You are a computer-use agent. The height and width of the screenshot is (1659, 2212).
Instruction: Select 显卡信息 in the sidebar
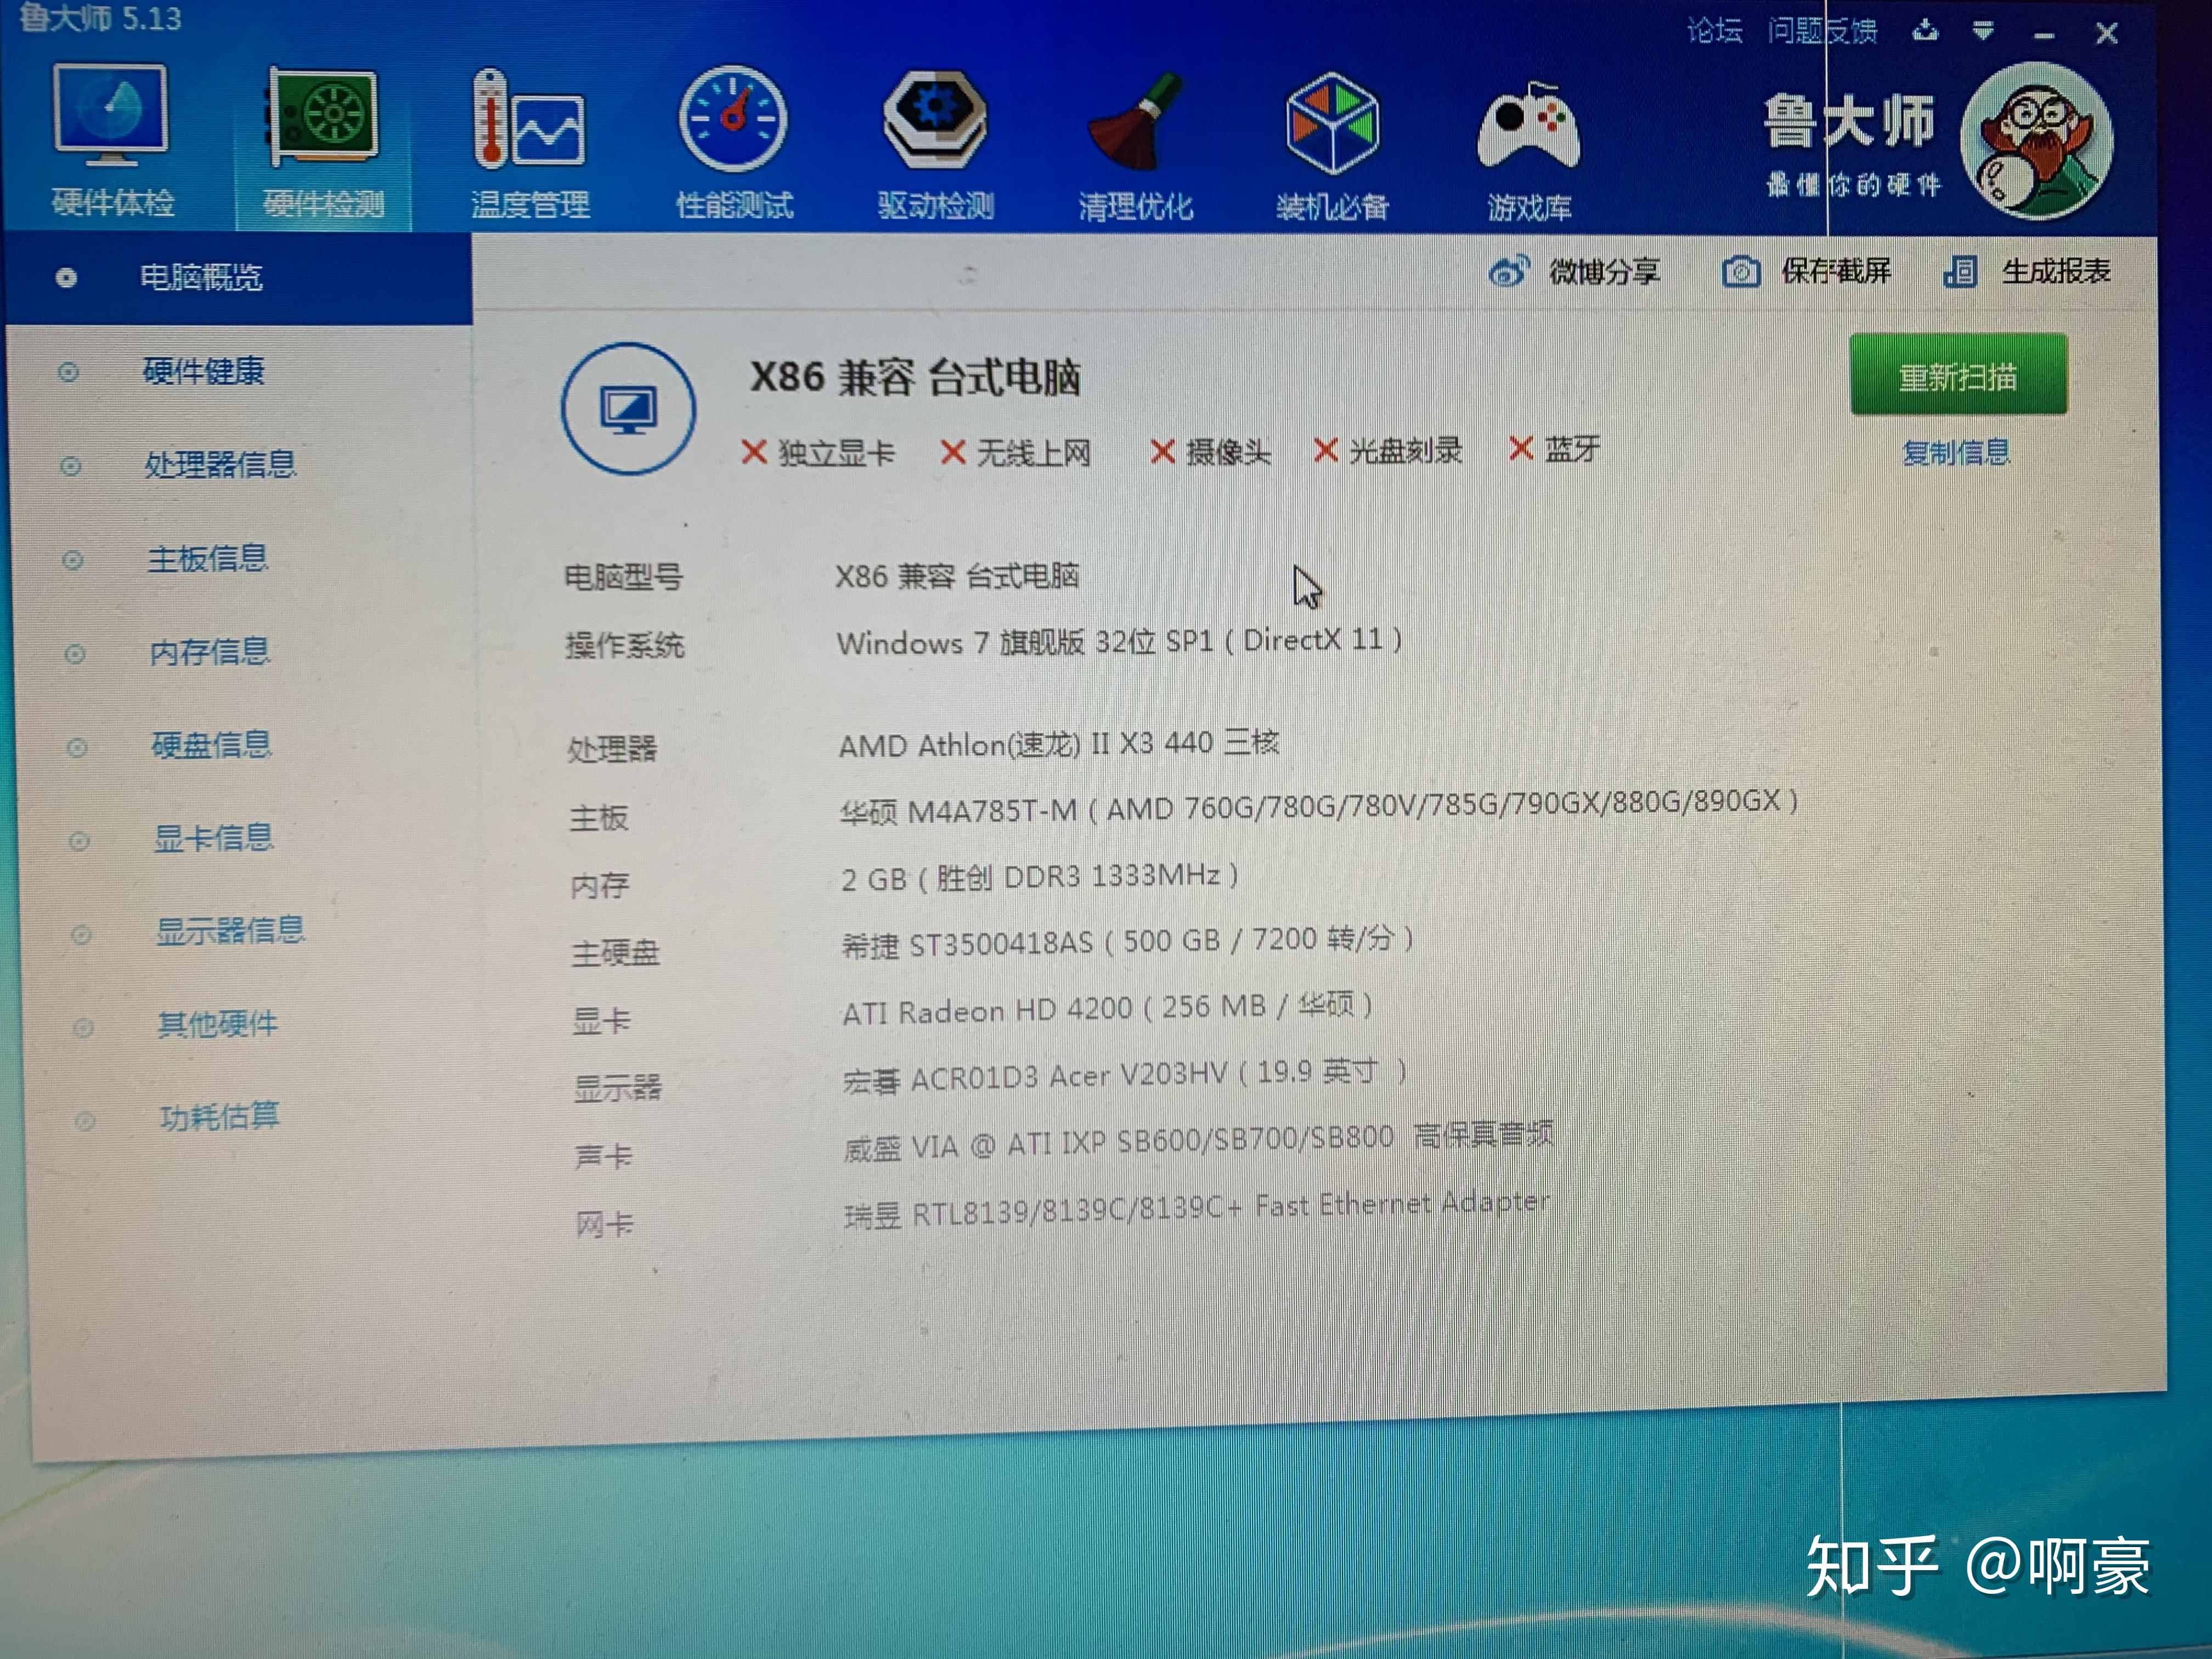coord(213,838)
